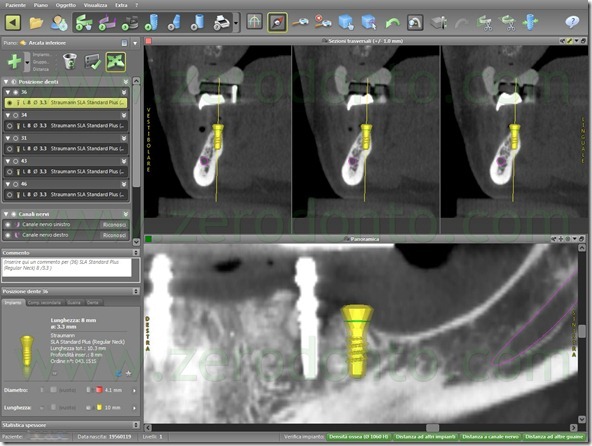Click the yellow back arrow button
The width and height of the screenshot is (592, 446).
coord(13,23)
